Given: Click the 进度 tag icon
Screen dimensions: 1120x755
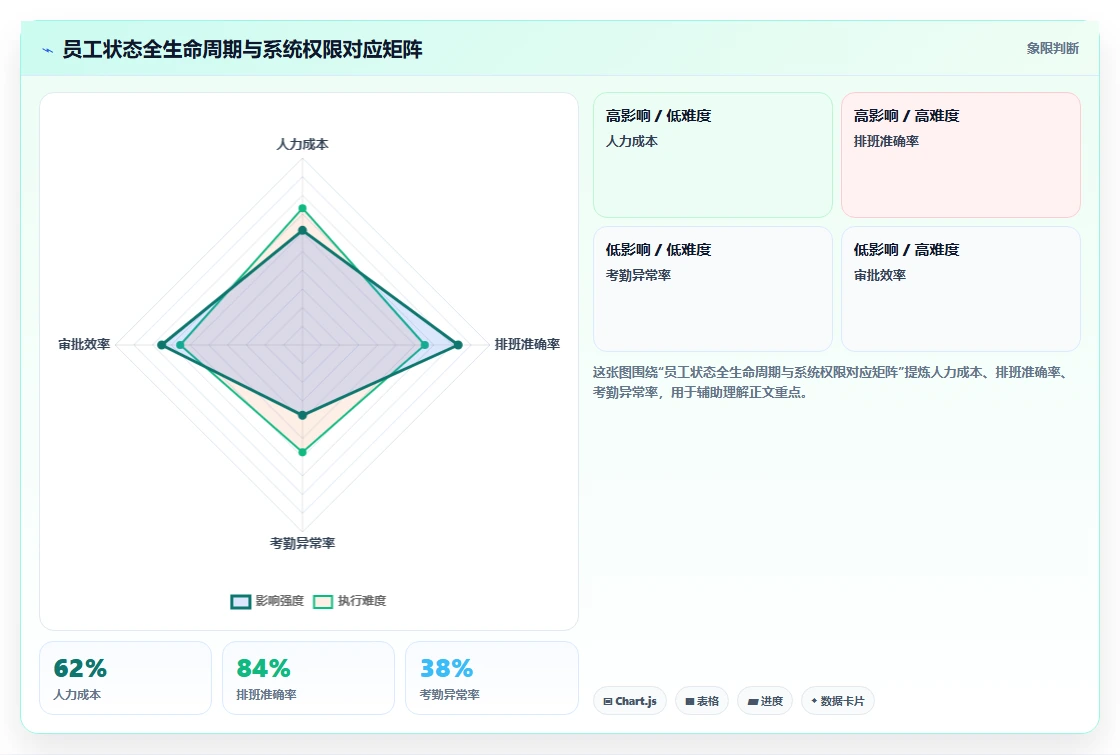Looking at the screenshot, I should coord(752,701).
